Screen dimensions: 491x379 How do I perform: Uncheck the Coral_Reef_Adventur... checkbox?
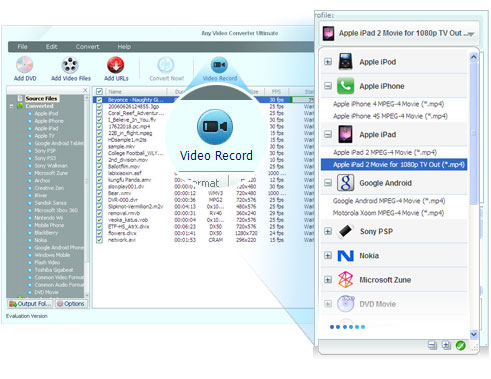99,113
